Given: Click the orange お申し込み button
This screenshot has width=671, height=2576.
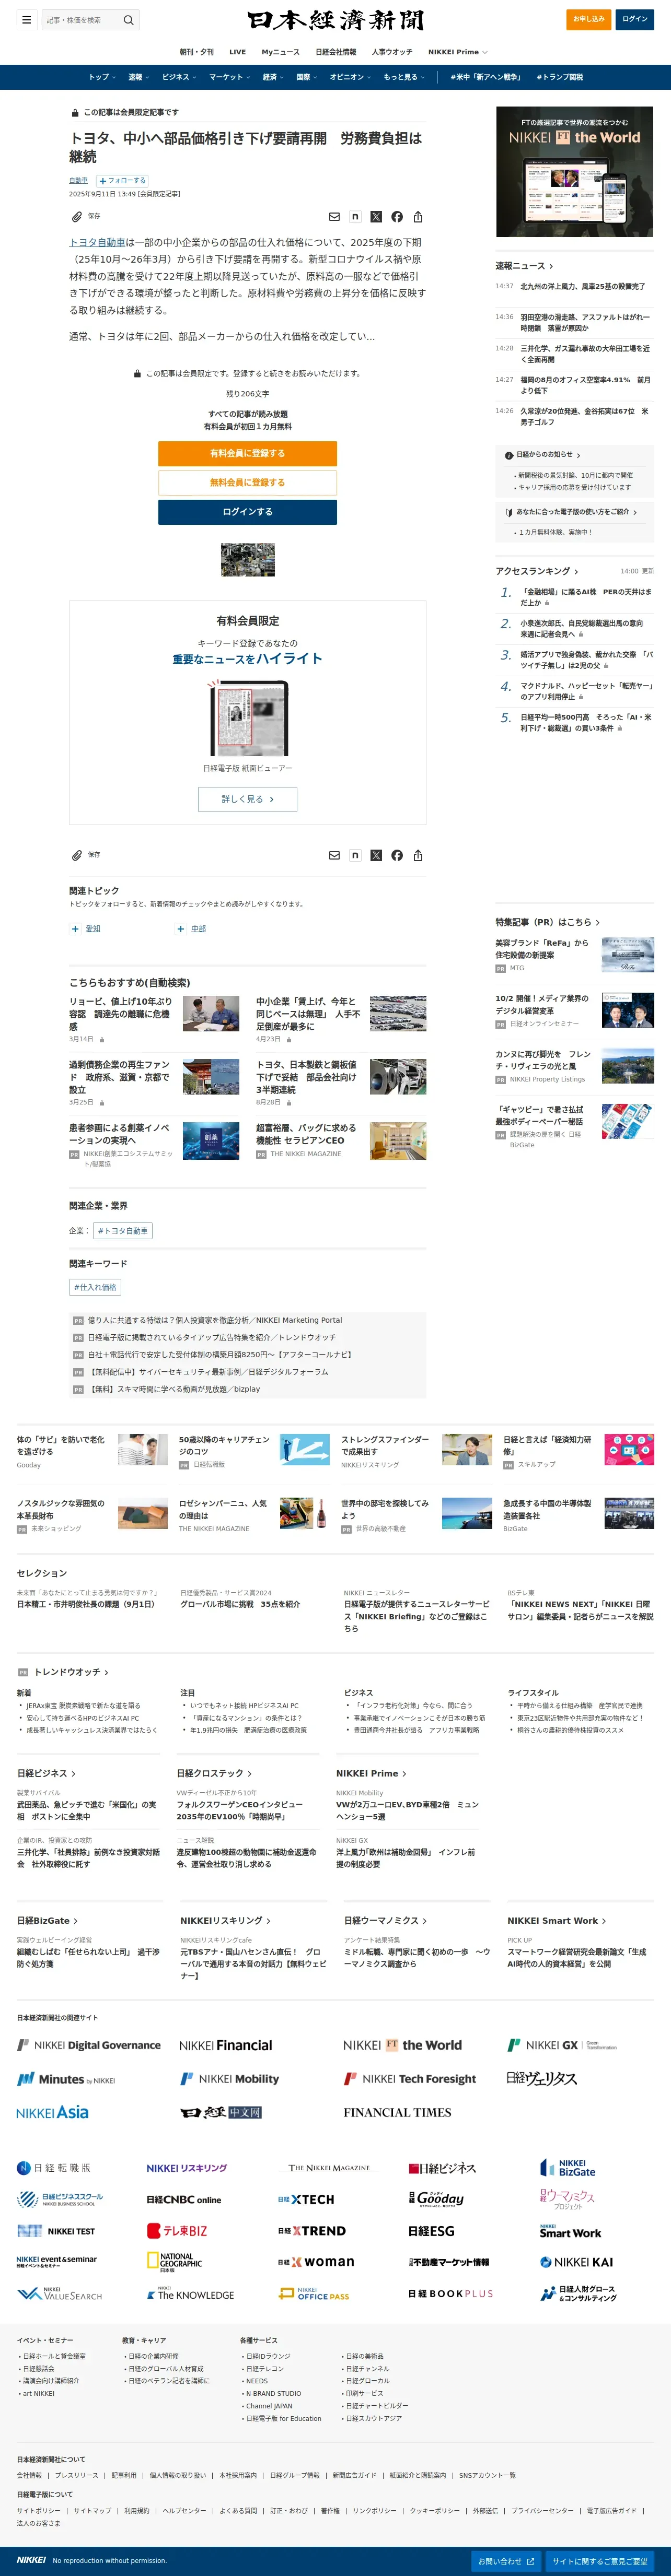Looking at the screenshot, I should 589,19.
